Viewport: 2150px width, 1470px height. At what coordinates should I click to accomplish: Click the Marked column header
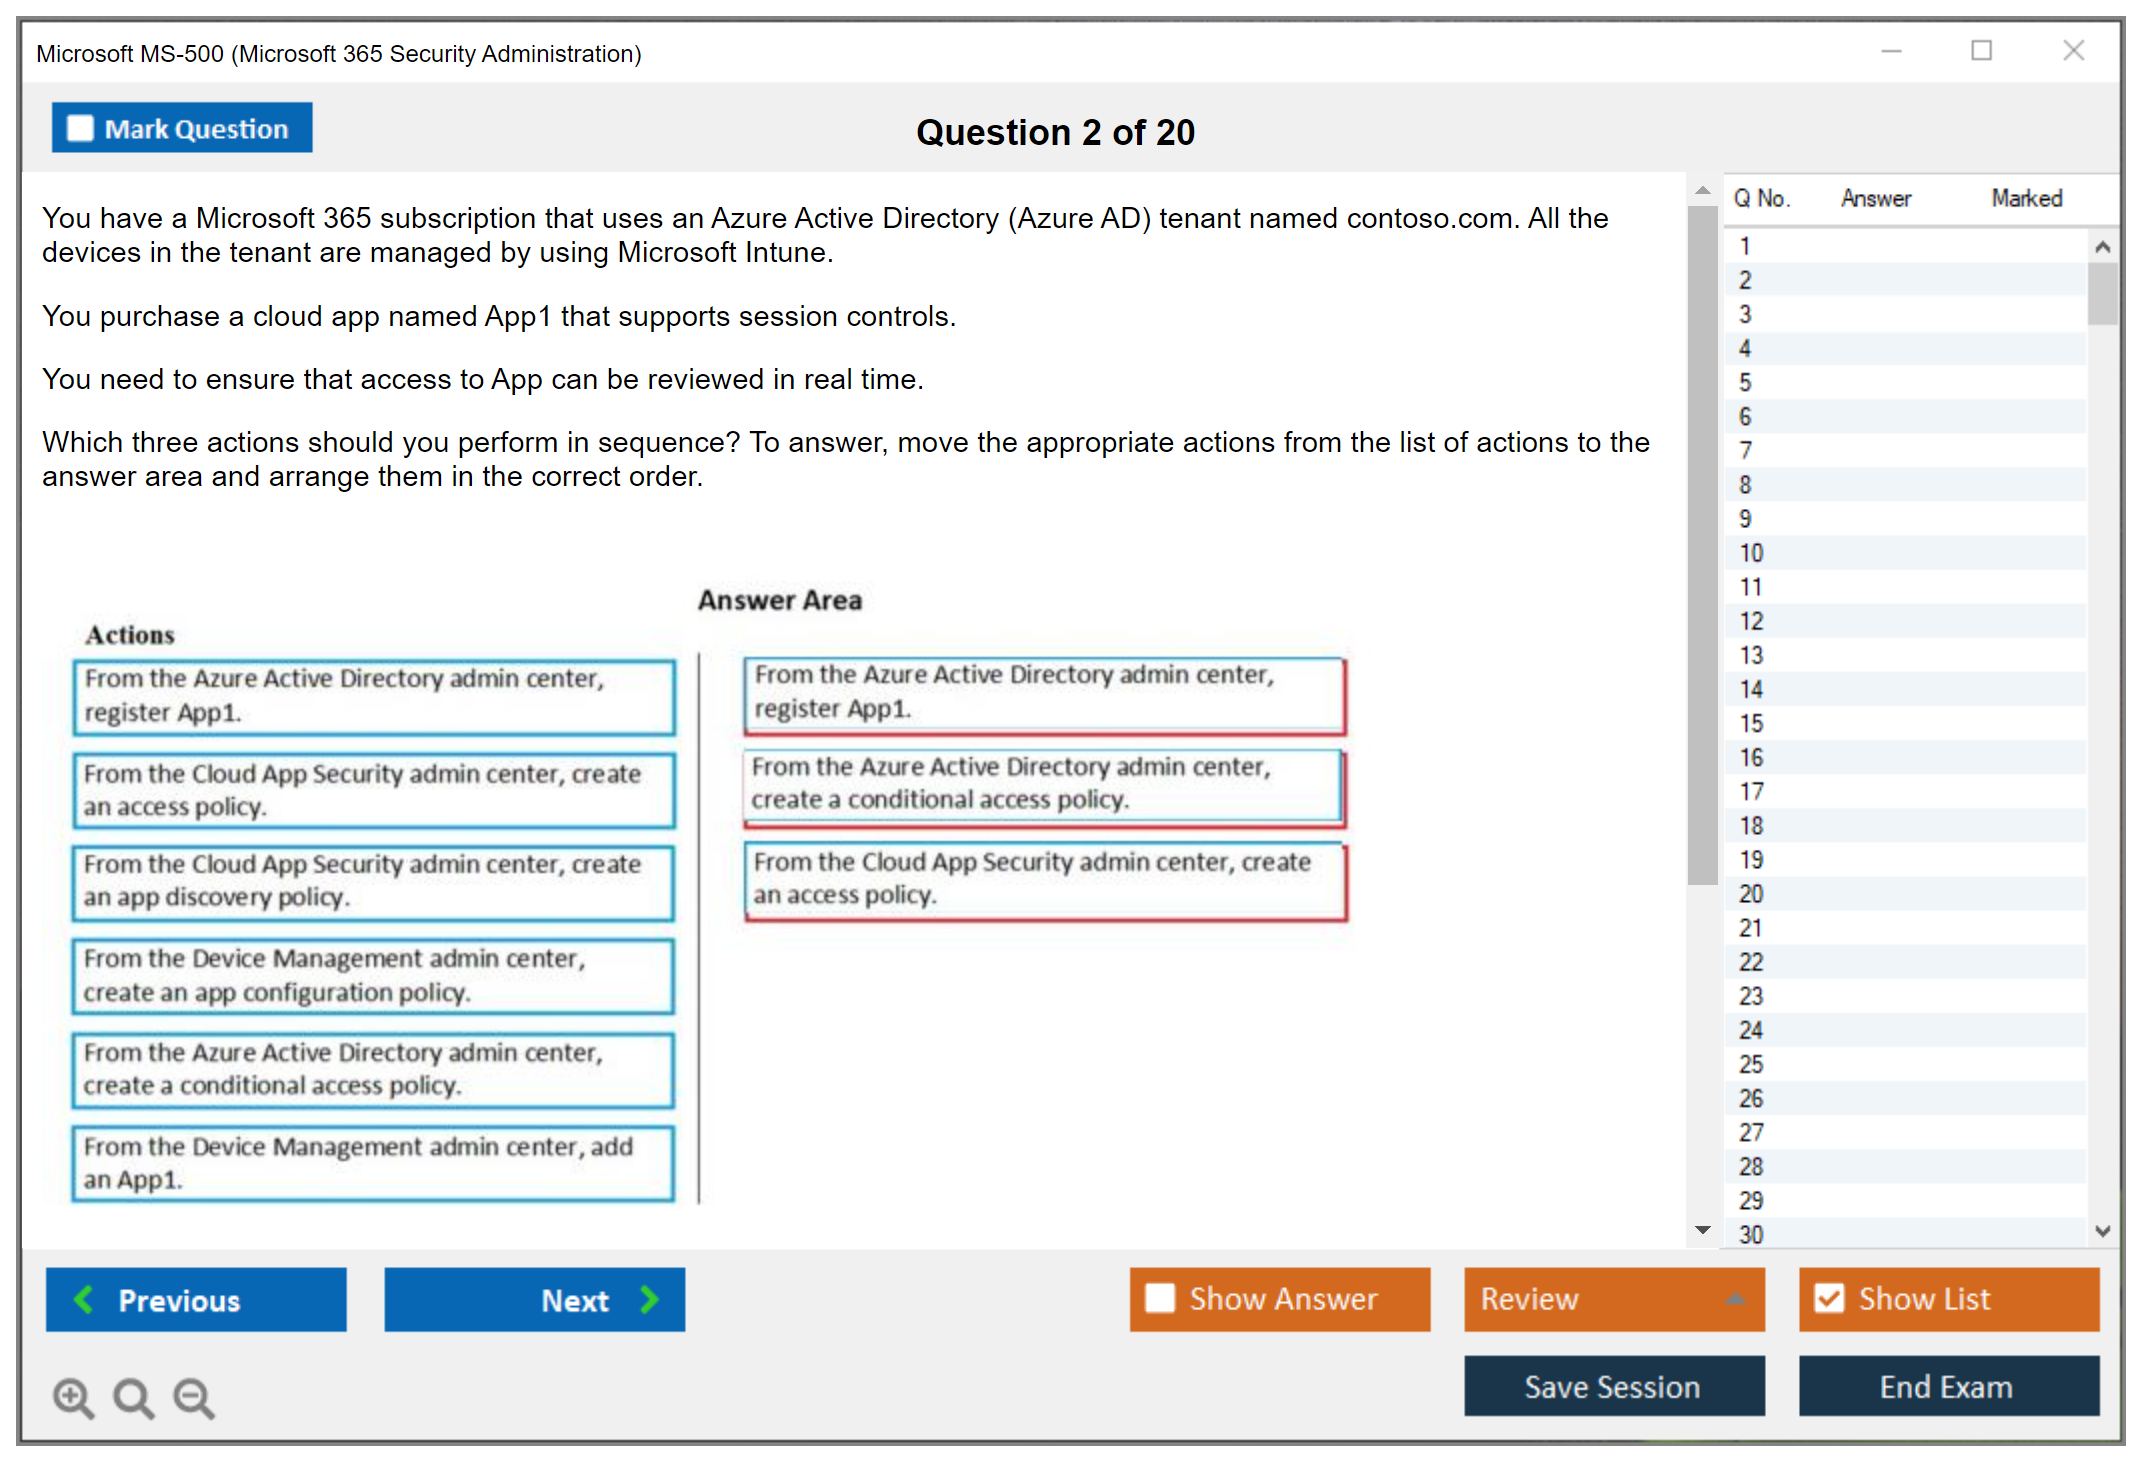tap(2026, 198)
